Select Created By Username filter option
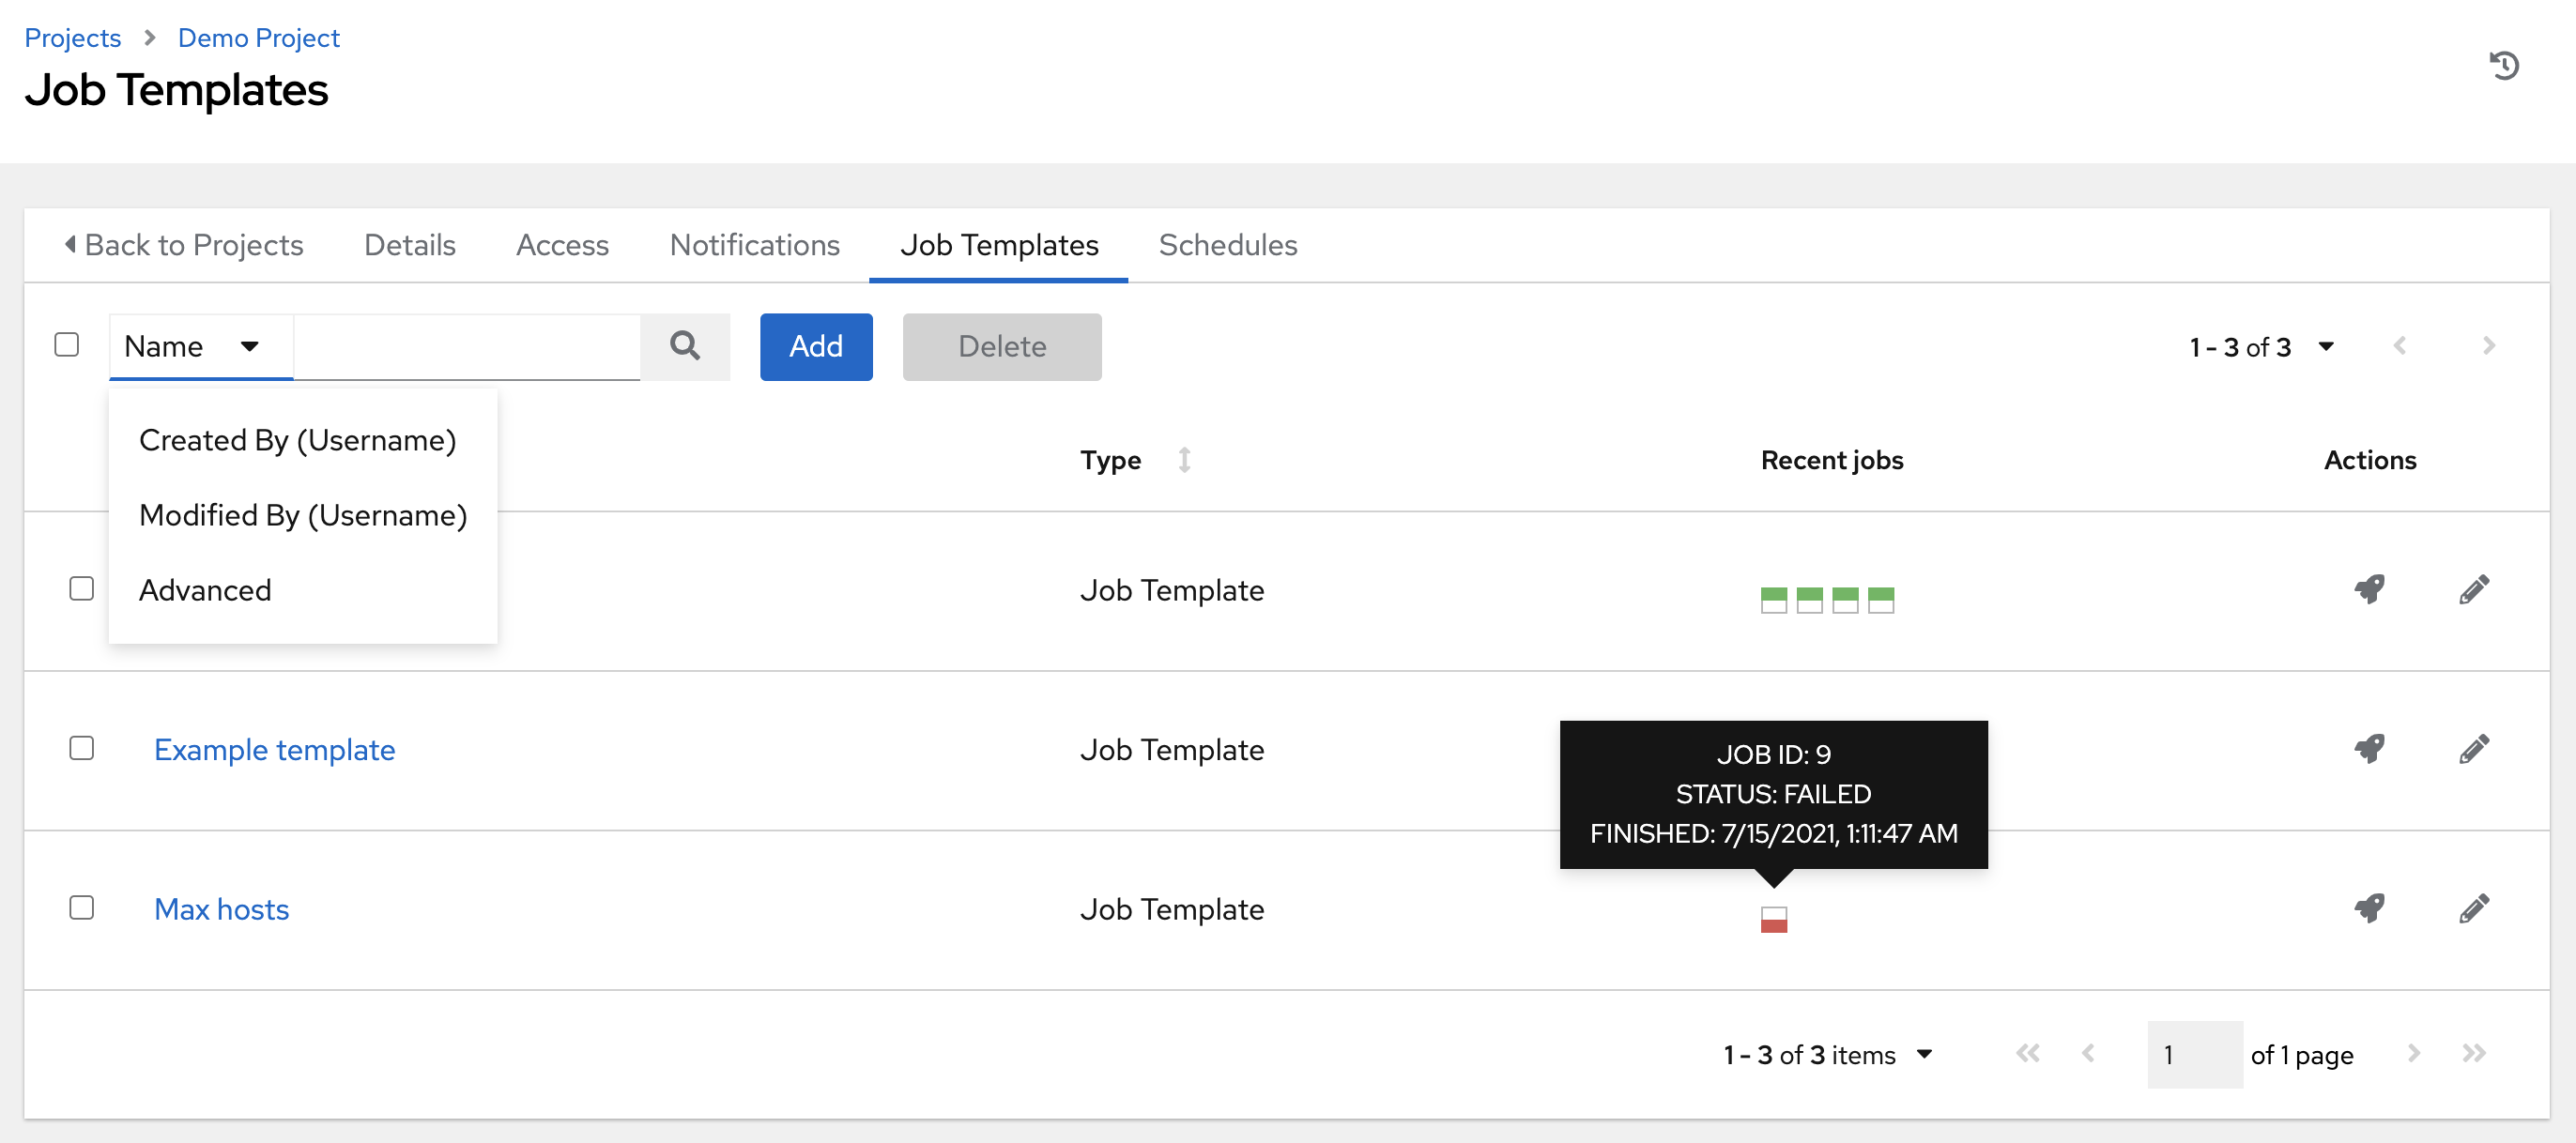This screenshot has height=1143, width=2576. click(296, 440)
